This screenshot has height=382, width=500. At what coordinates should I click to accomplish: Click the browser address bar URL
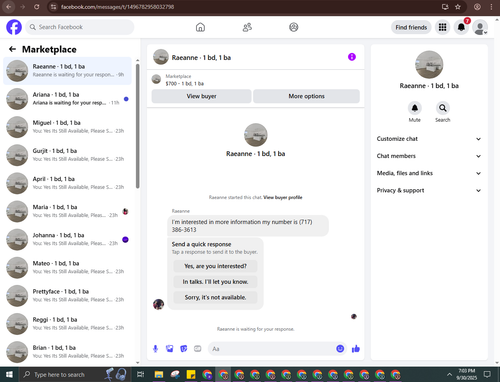(x=117, y=7)
